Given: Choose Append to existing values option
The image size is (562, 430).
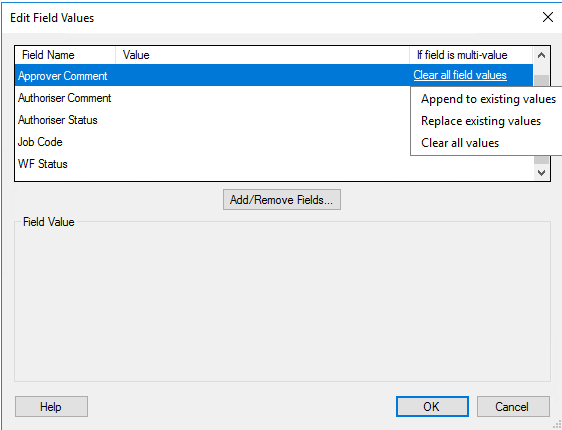Looking at the screenshot, I should (488, 99).
